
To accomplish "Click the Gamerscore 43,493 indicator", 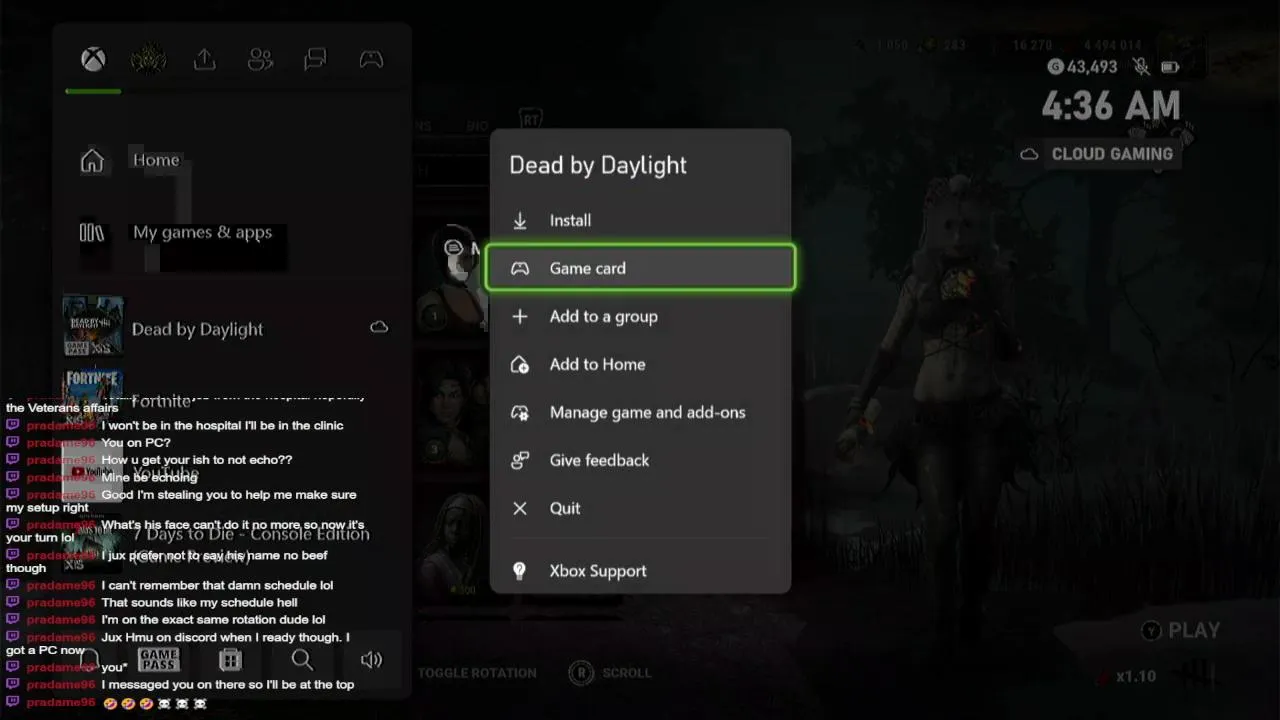I will point(1082,66).
